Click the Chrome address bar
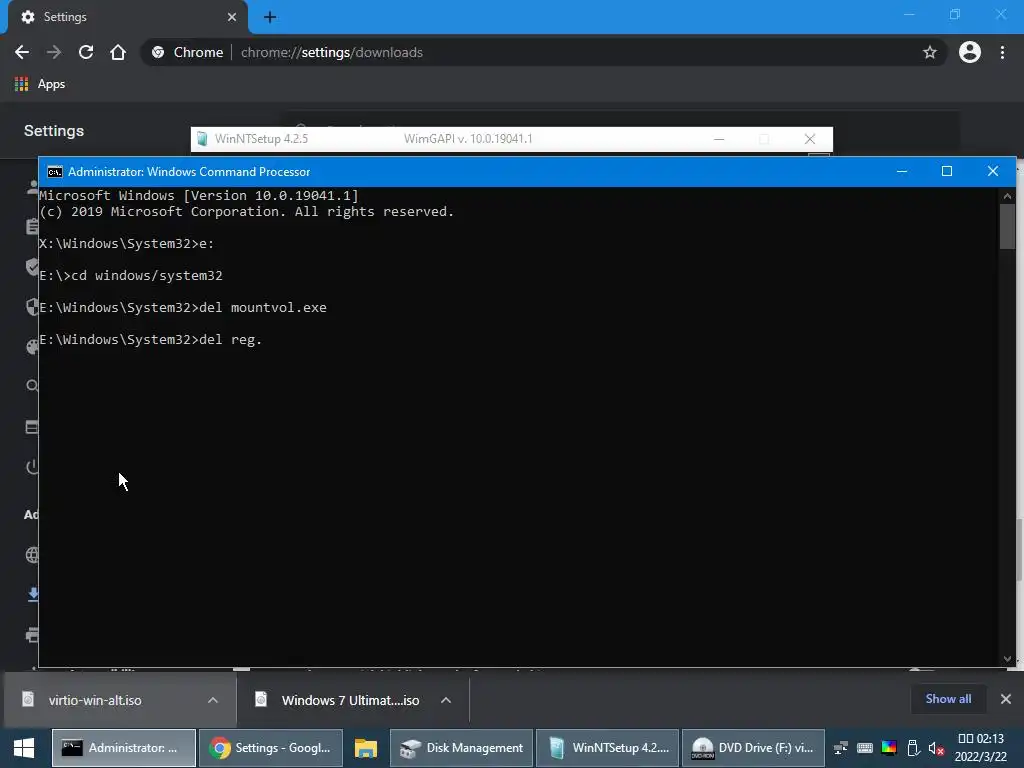The width and height of the screenshot is (1024, 768). tap(542, 52)
